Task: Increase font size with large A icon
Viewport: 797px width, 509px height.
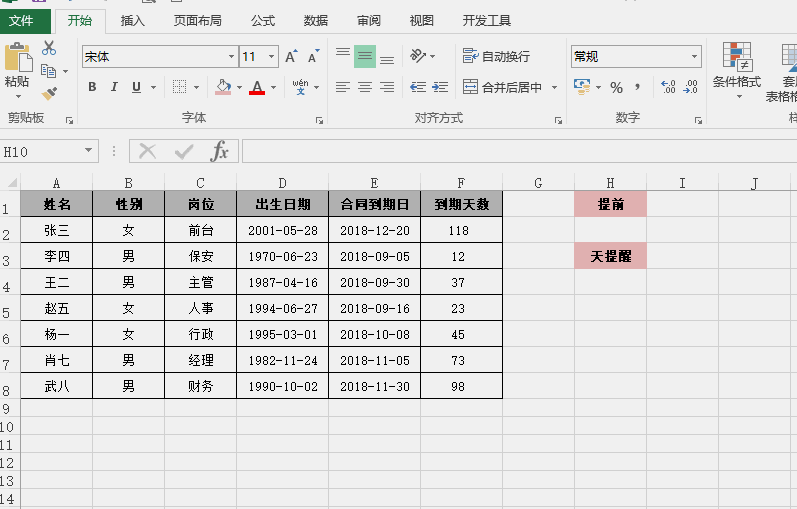Action: tap(291, 56)
